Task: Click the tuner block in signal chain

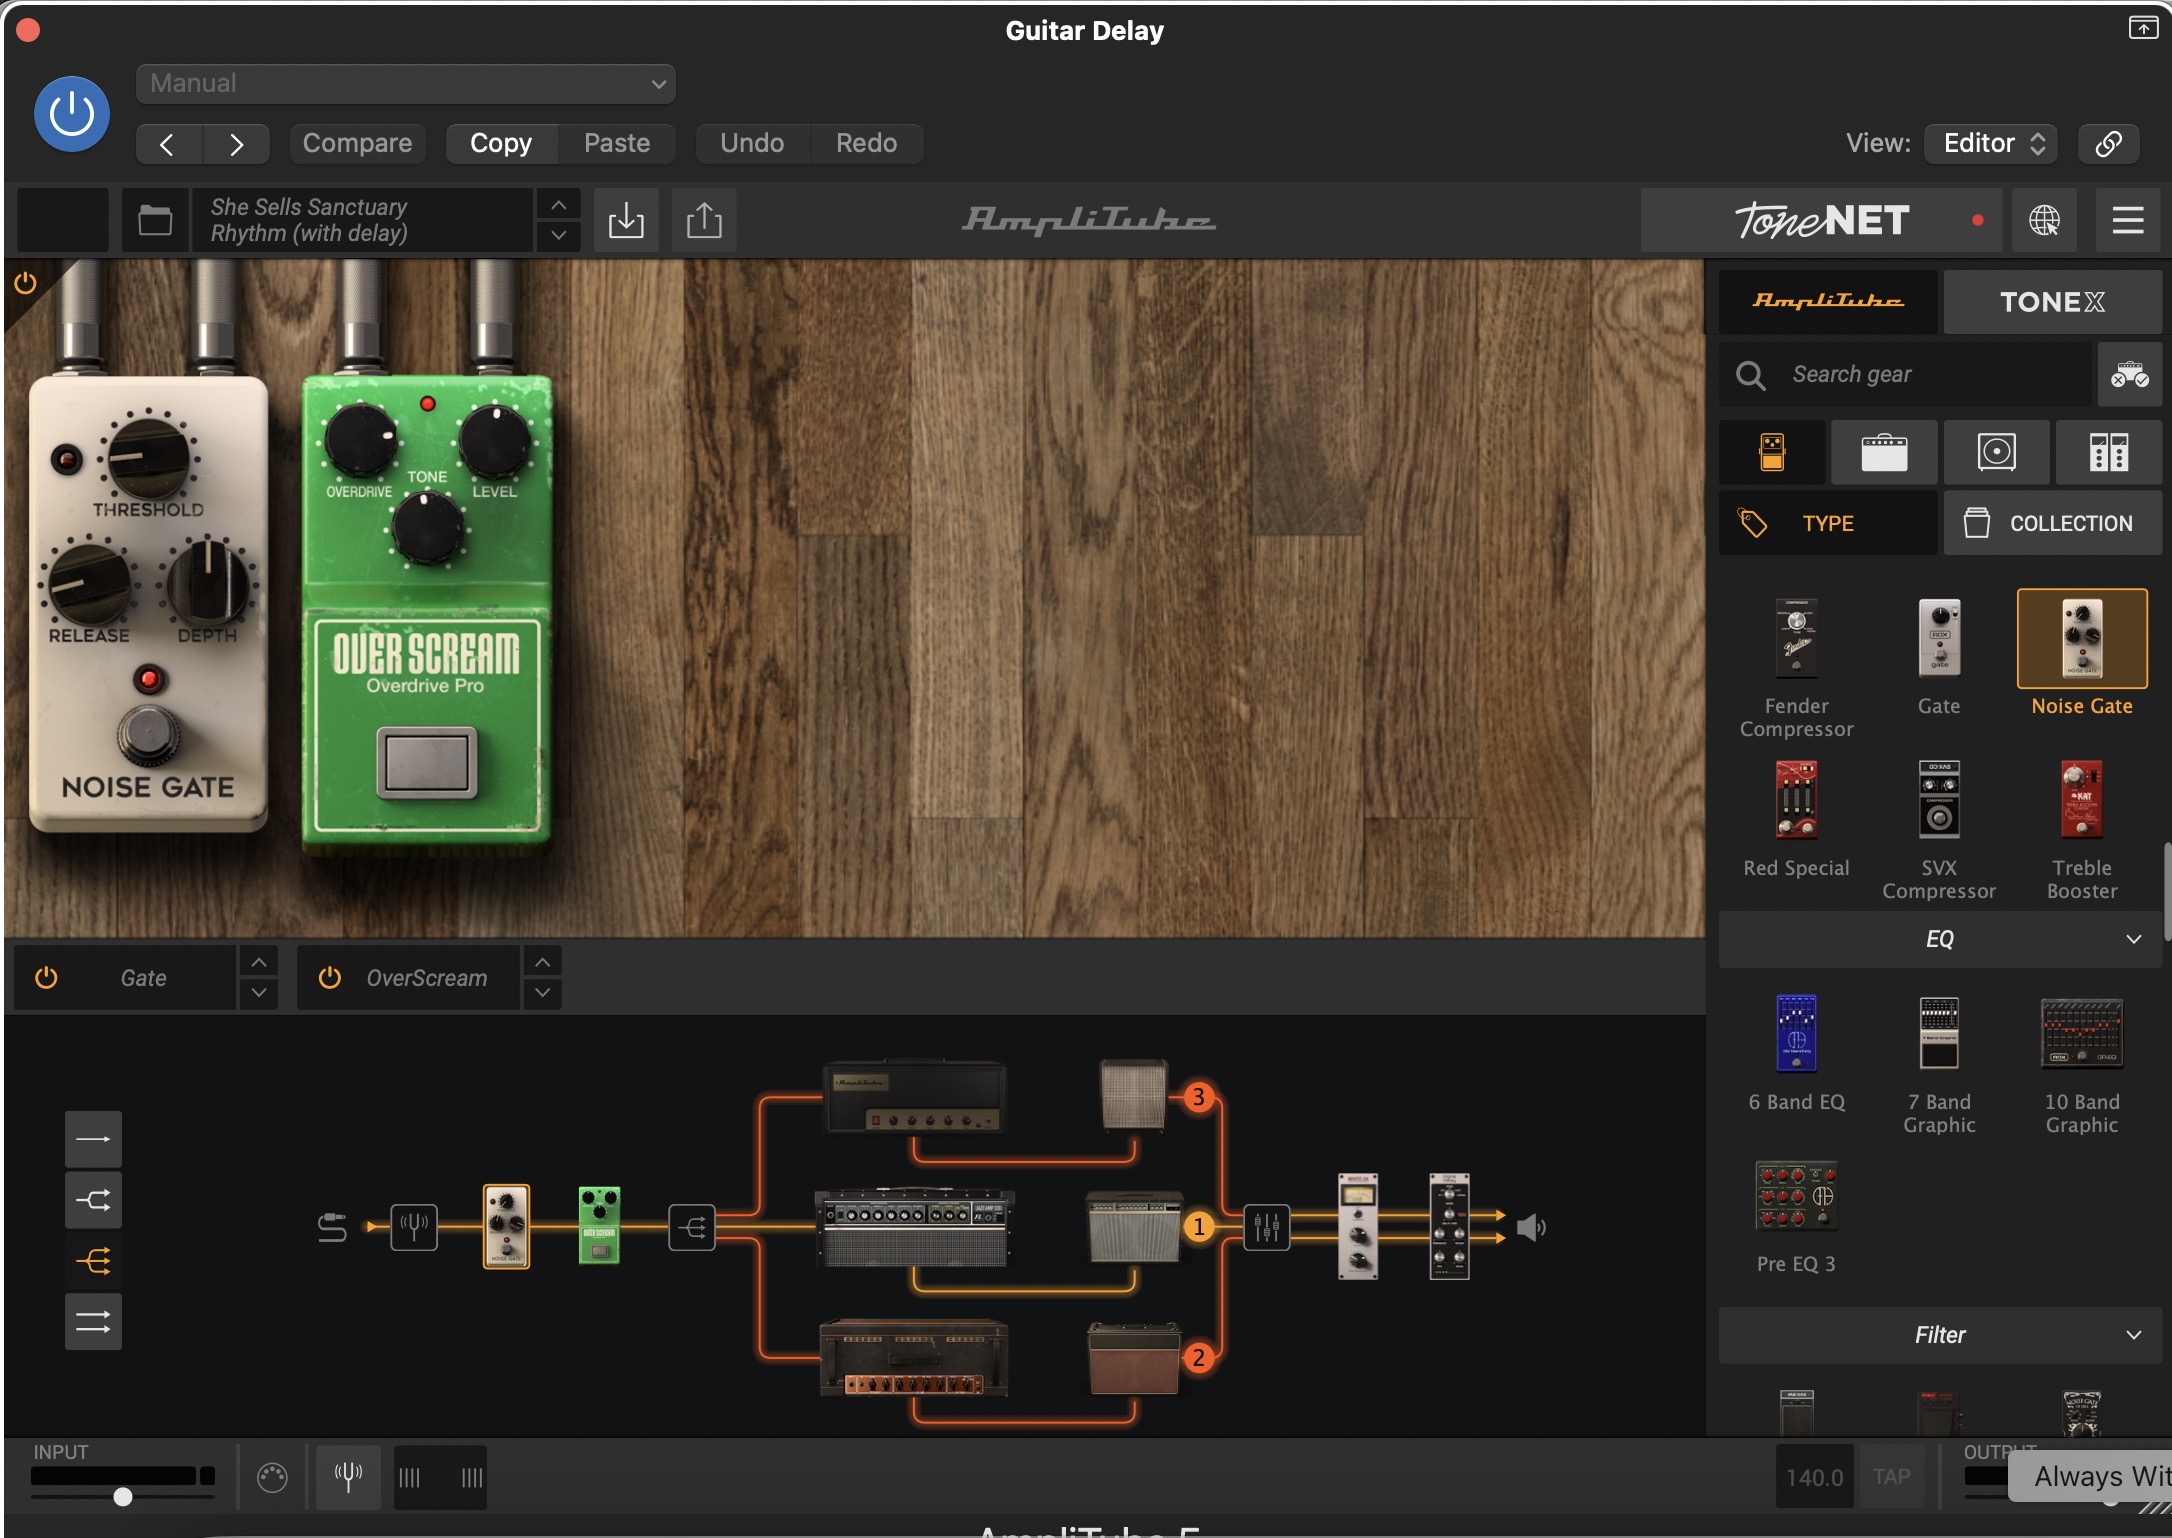Action: pyautogui.click(x=414, y=1226)
